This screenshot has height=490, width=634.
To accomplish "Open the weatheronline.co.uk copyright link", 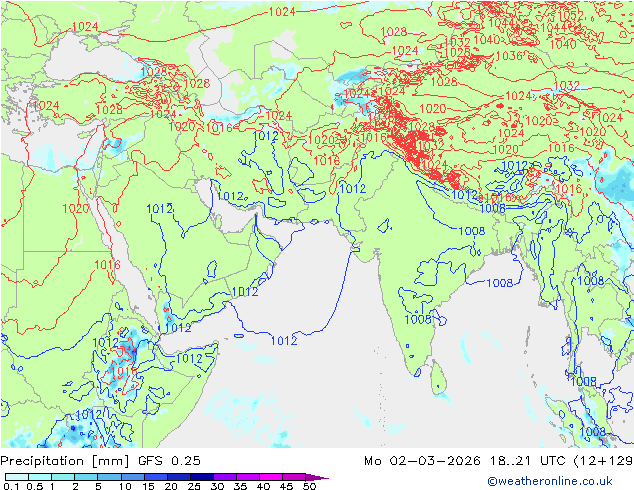I will pos(549,481).
